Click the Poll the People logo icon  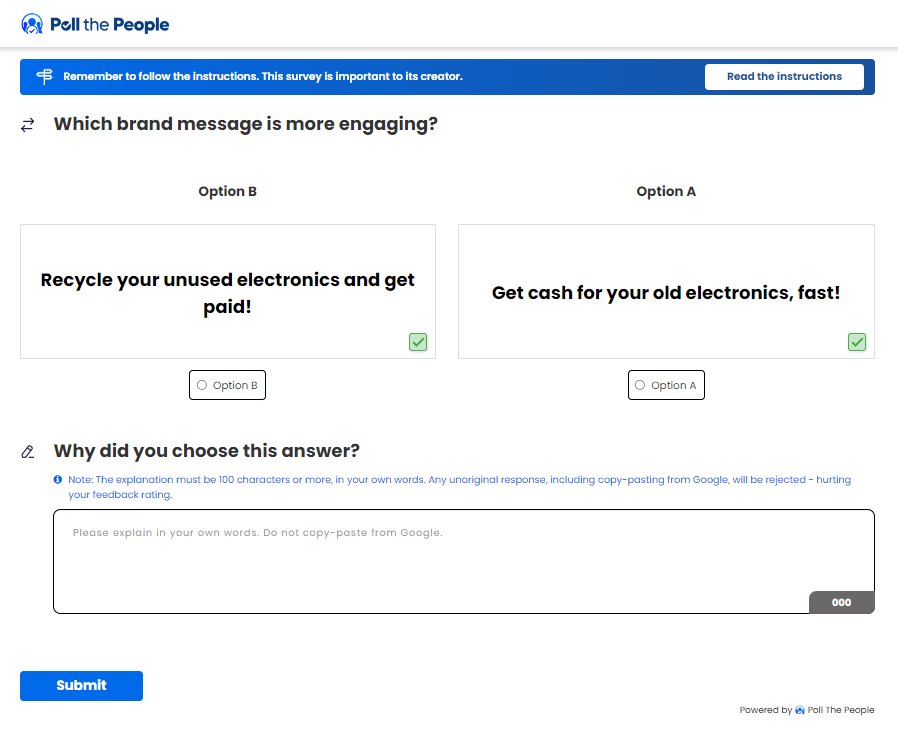click(x=32, y=24)
